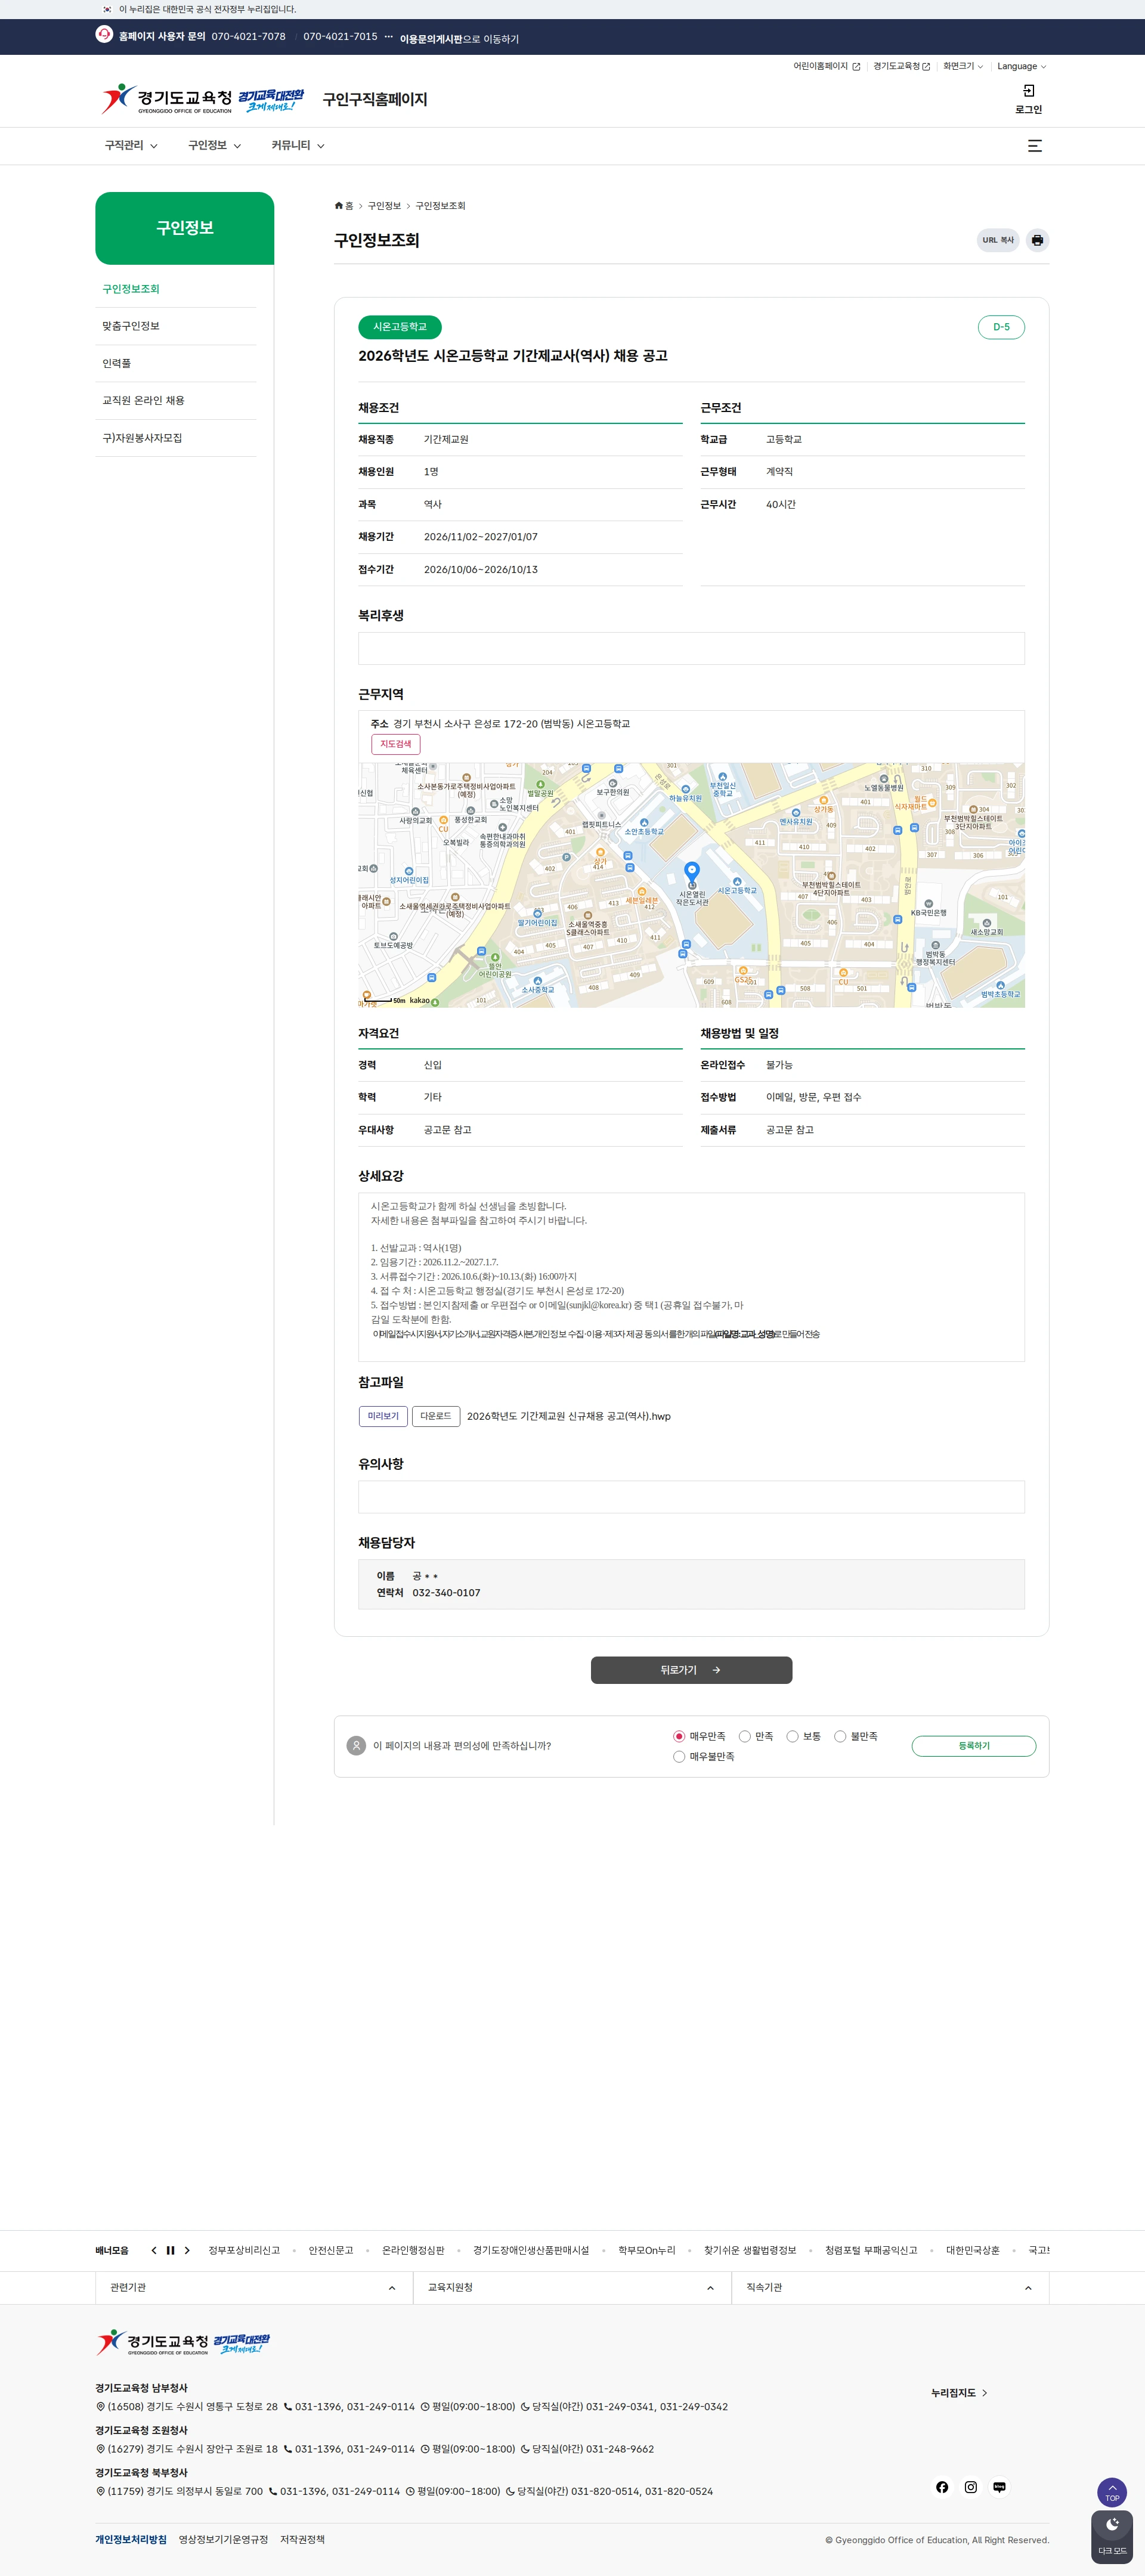Open the blog icon in footer
Screen dimensions: 1145x2576
(x=999, y=2487)
